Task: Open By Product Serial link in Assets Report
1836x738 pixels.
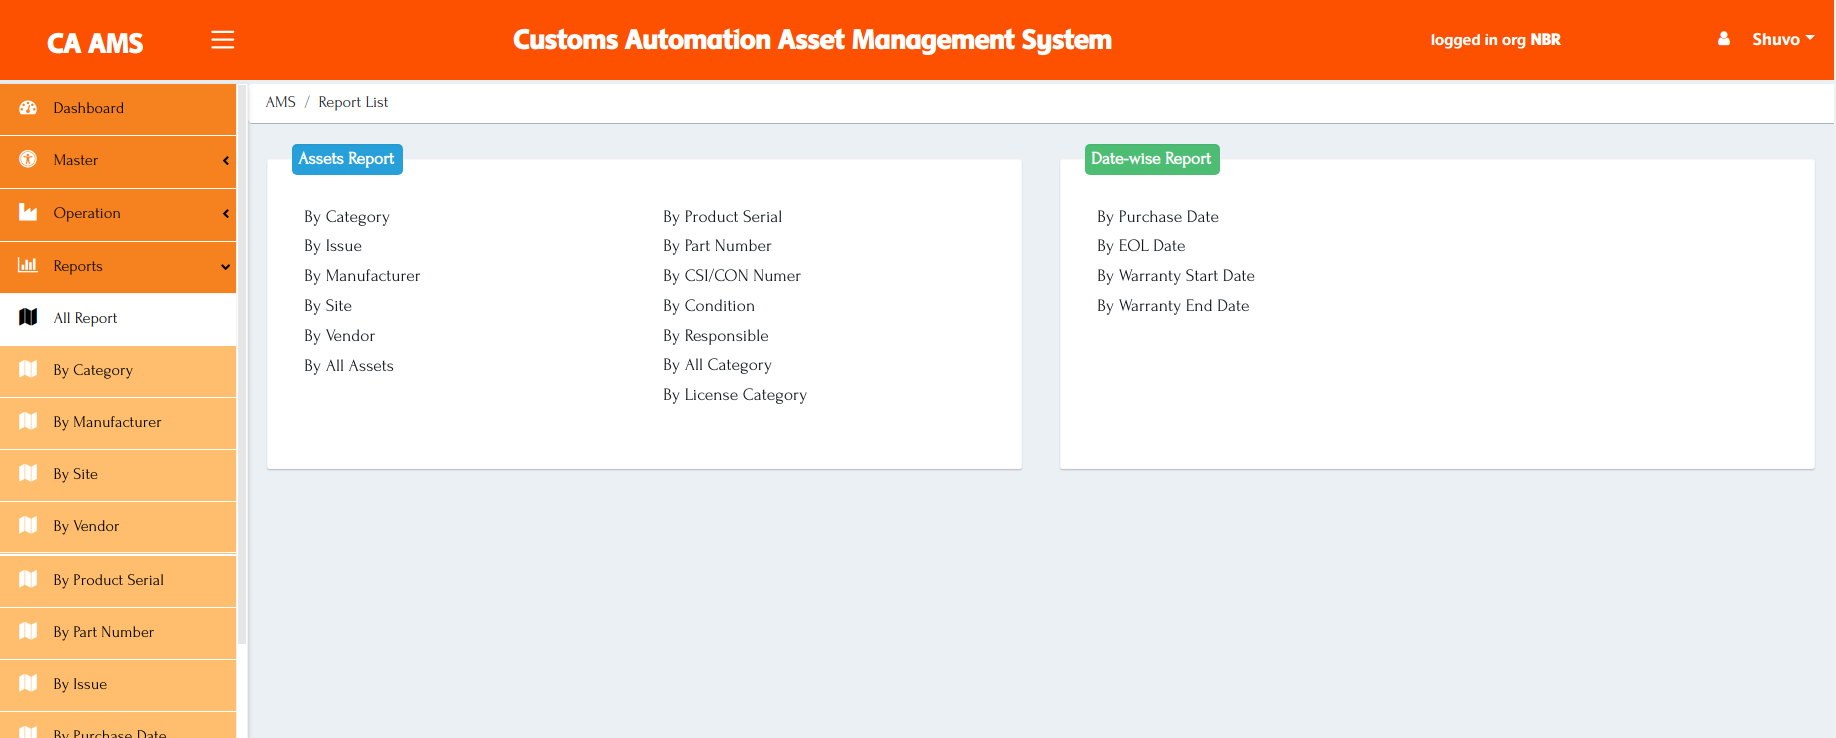Action: (x=723, y=217)
